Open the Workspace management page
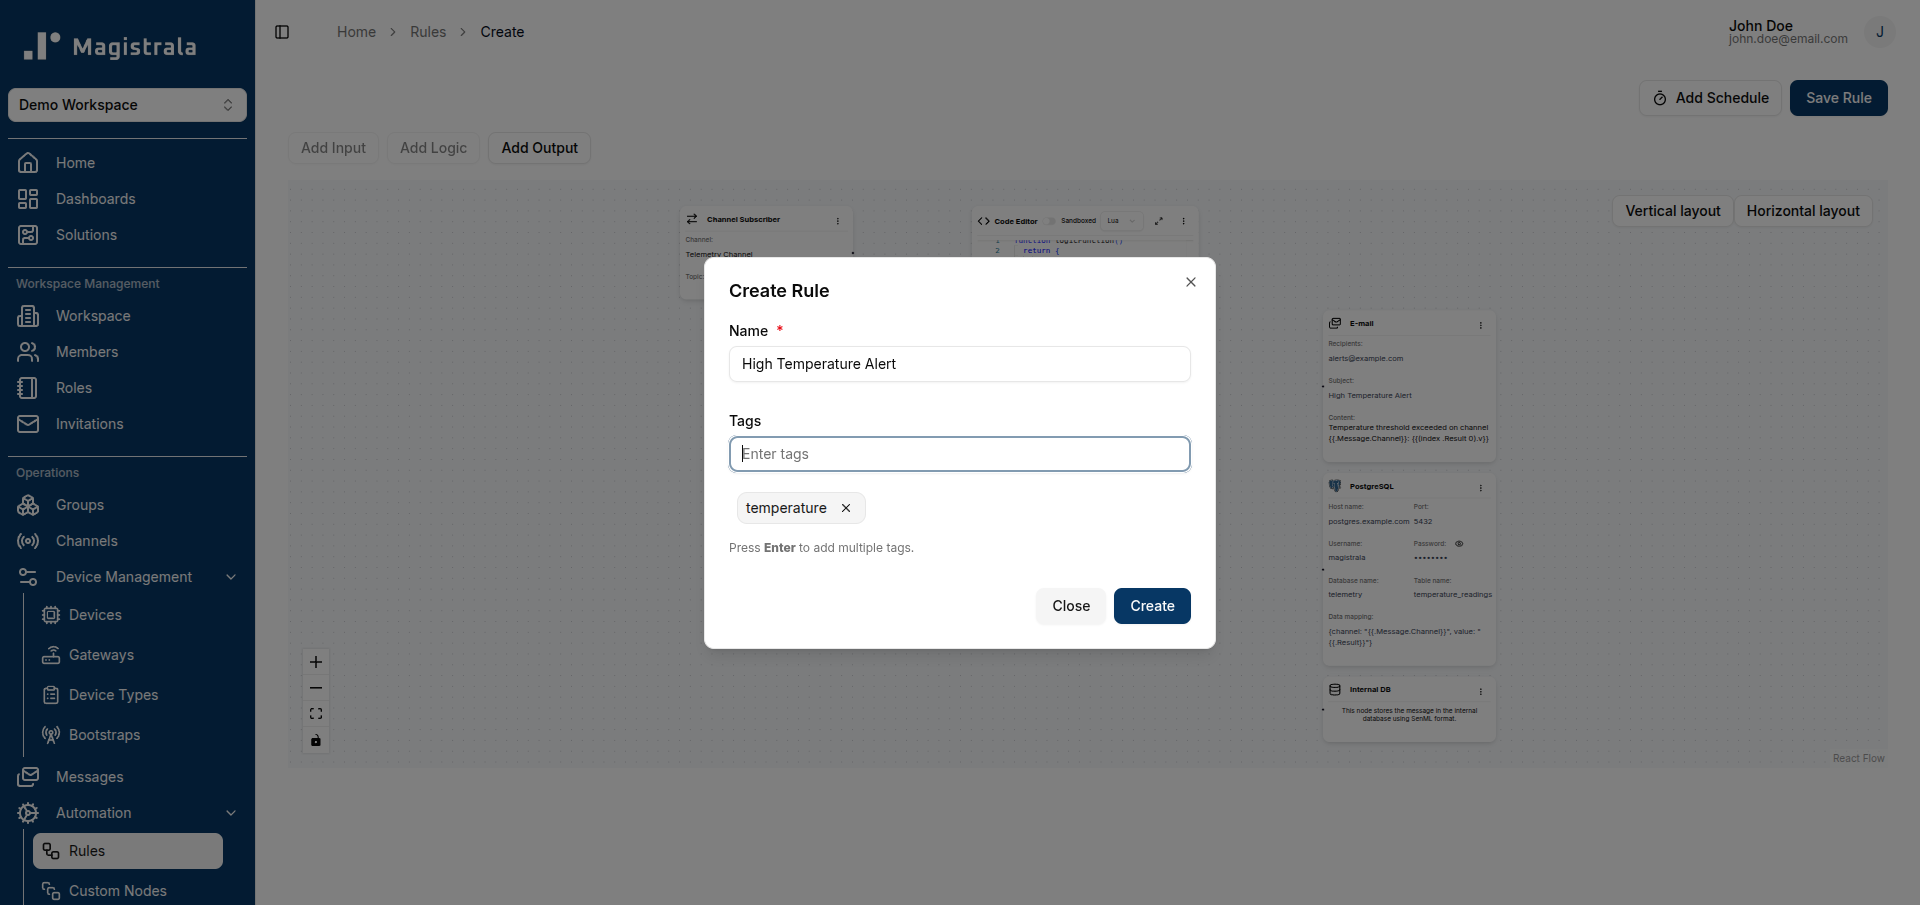Image resolution: width=1920 pixels, height=905 pixels. [x=127, y=316]
